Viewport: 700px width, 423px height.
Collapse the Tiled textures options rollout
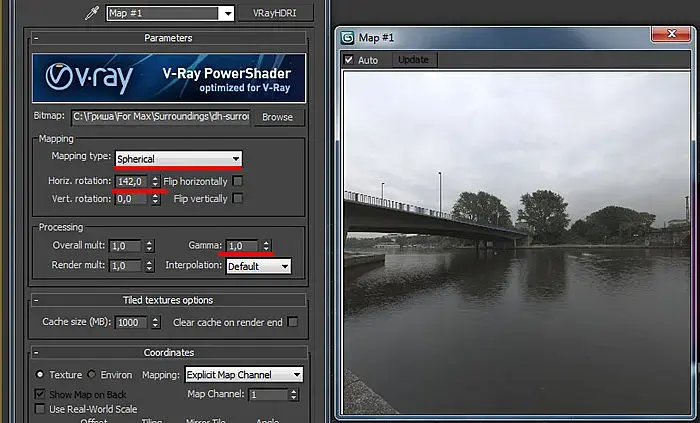coord(36,300)
